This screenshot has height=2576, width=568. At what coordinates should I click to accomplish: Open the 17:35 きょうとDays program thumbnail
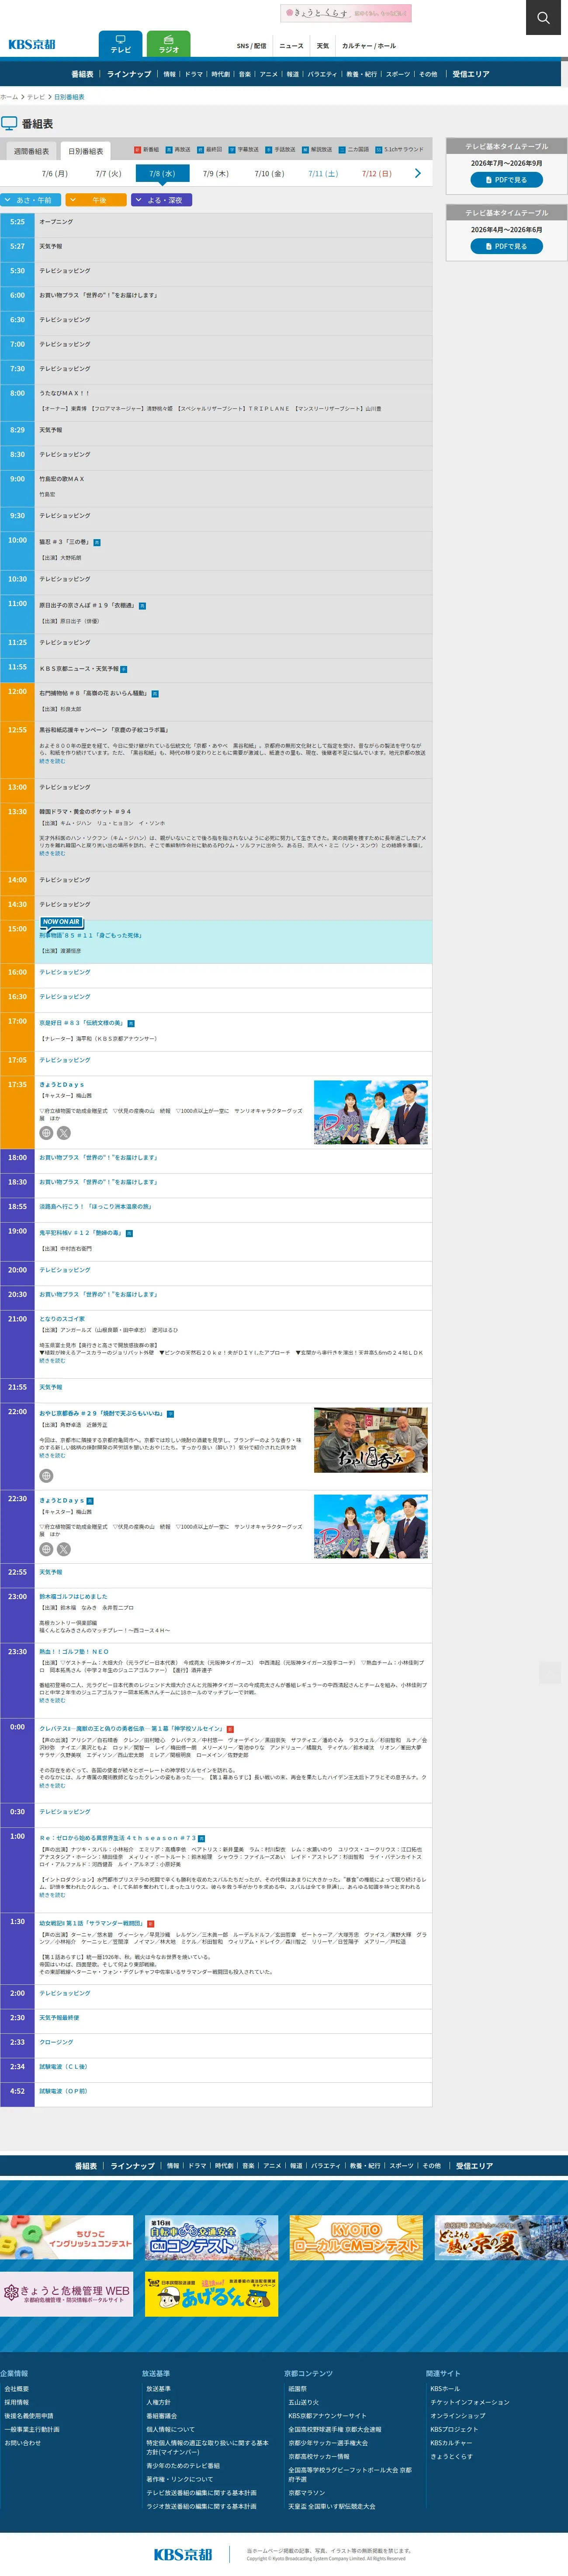[x=371, y=1112]
